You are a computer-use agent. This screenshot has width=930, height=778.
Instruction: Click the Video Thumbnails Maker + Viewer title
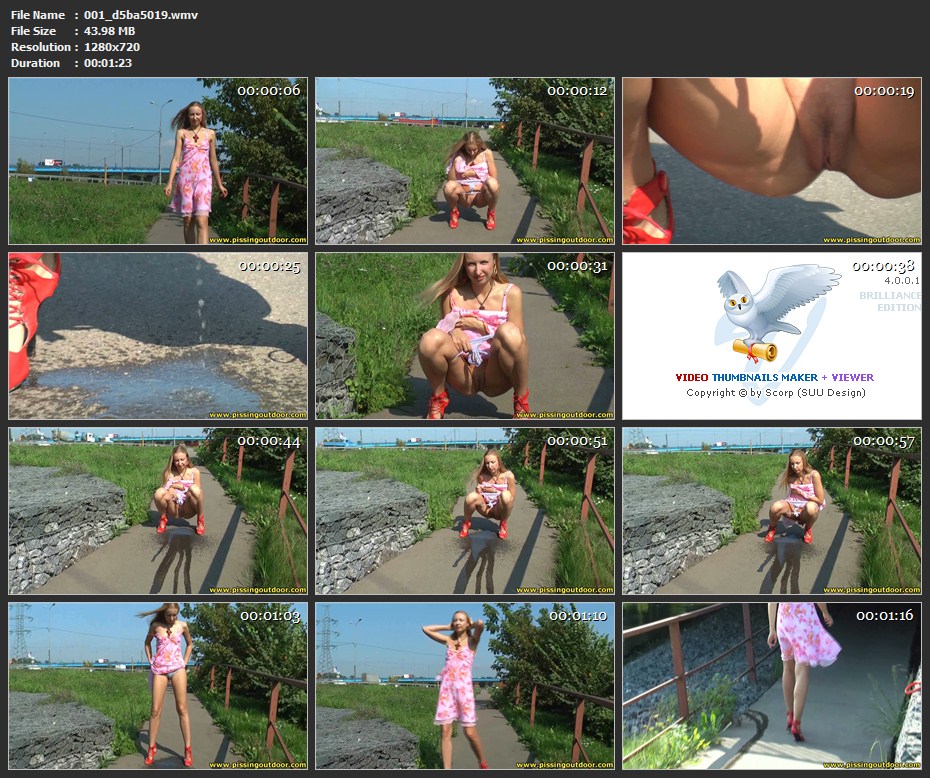774,378
